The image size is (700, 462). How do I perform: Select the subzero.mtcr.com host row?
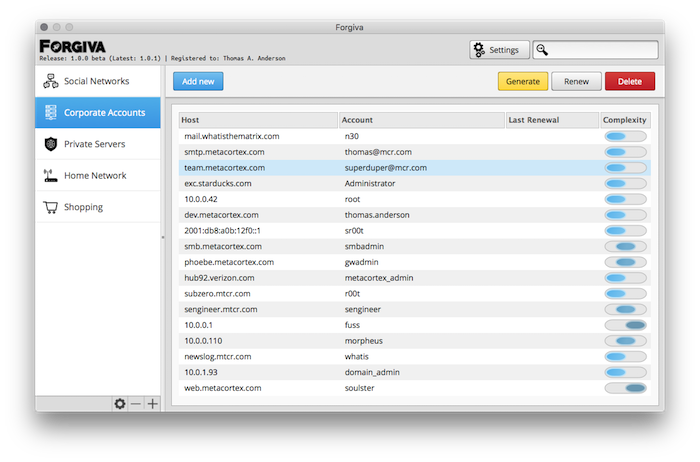(415, 294)
